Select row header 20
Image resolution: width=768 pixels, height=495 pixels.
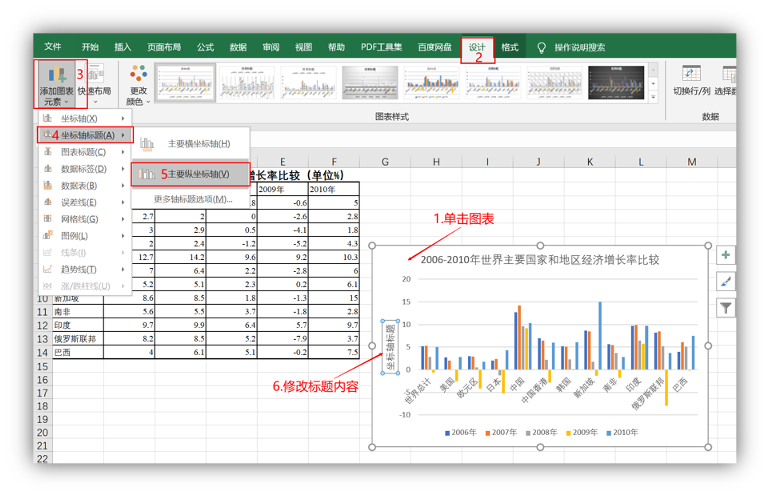click(x=43, y=432)
